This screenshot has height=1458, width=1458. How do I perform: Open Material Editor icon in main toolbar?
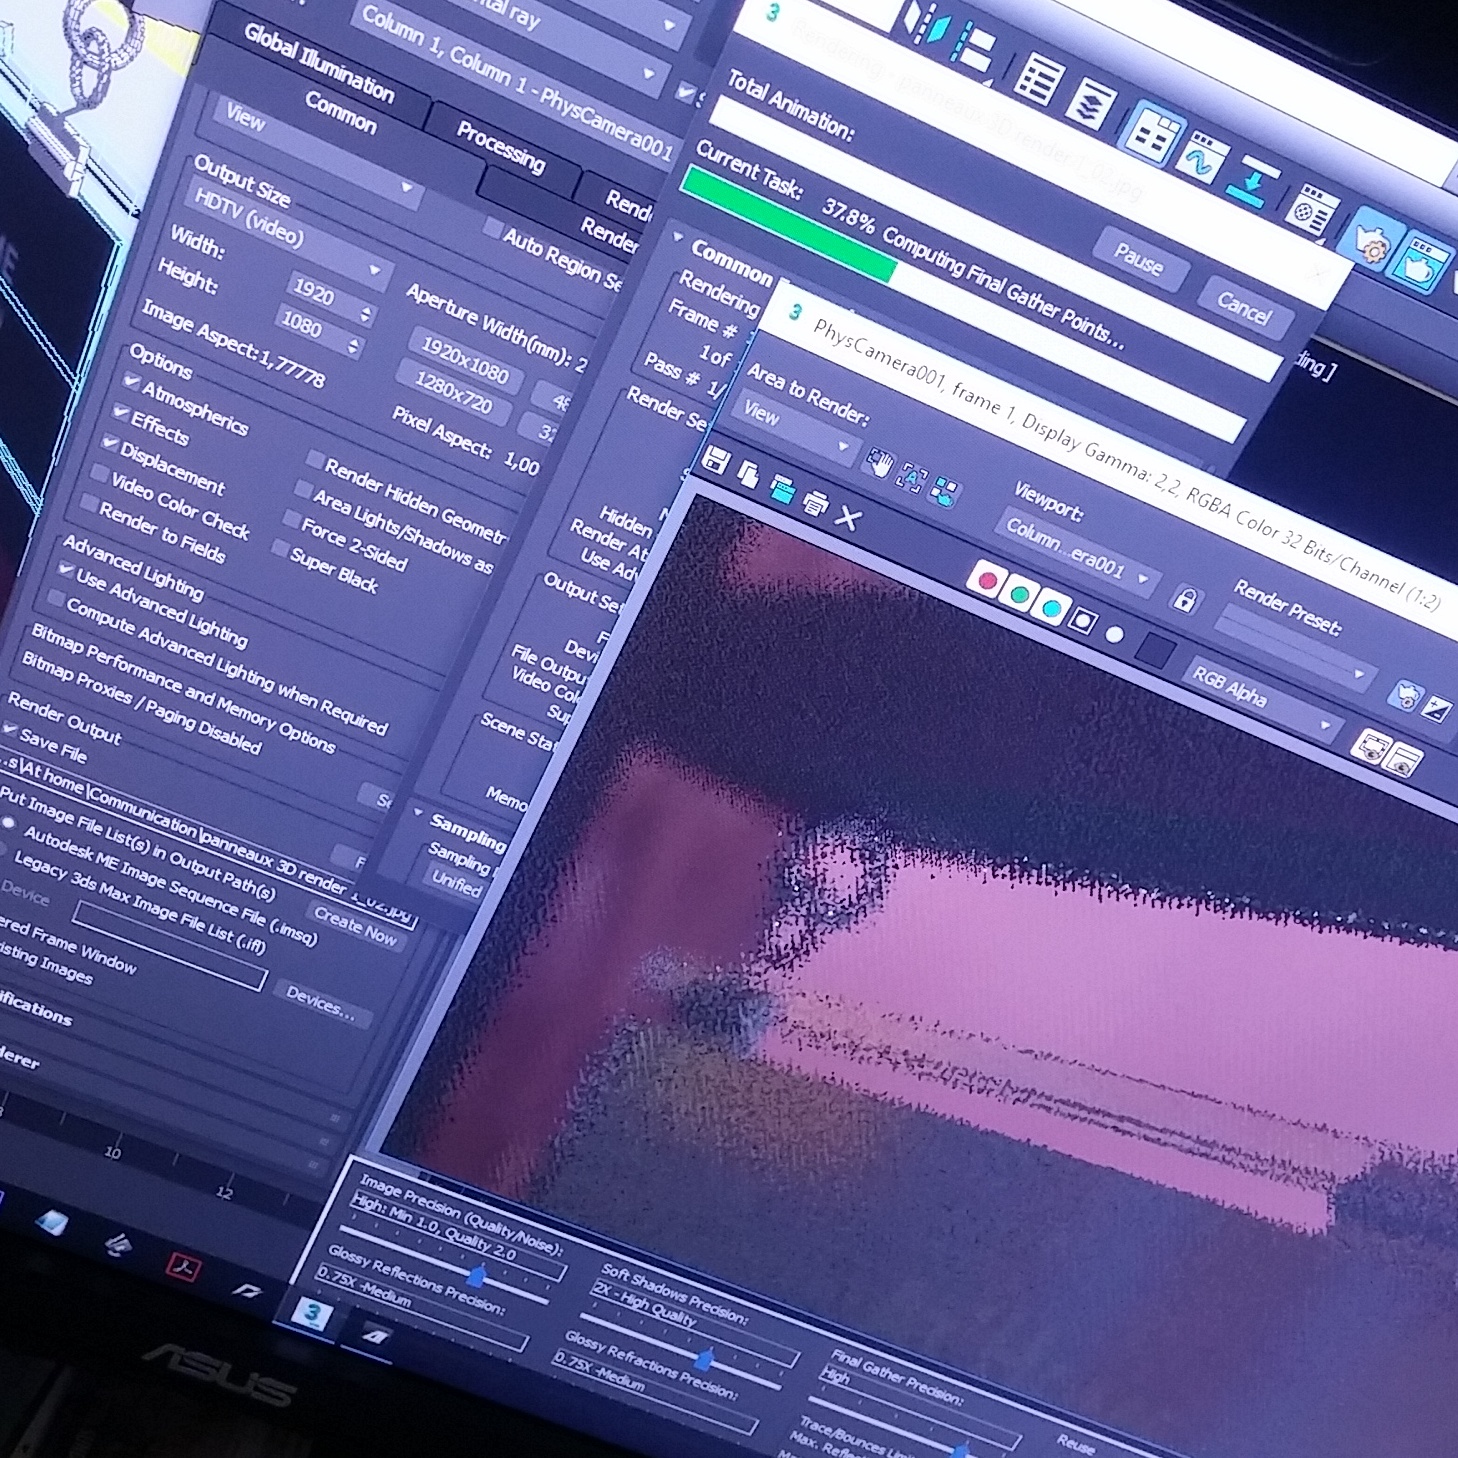1310,209
